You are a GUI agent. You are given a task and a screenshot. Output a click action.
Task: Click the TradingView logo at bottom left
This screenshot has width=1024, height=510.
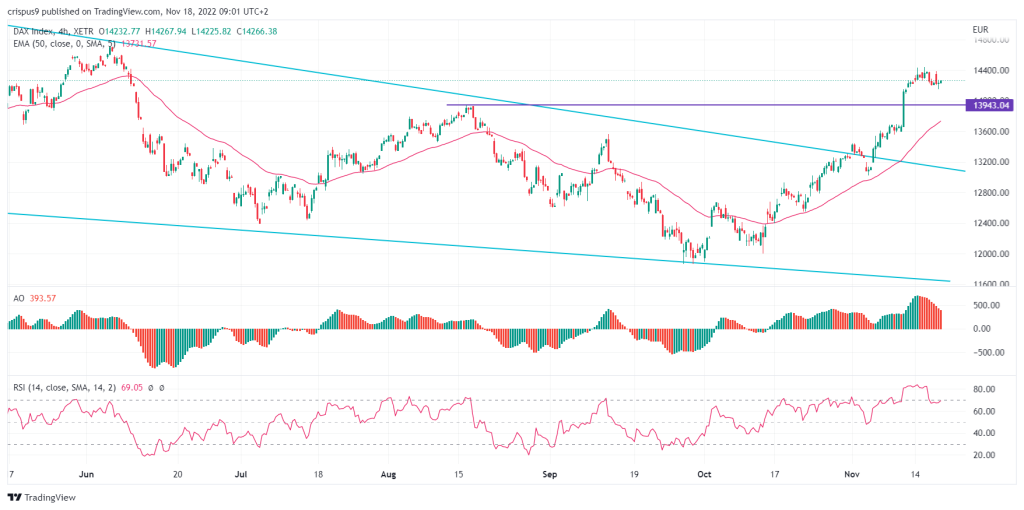click(41, 498)
